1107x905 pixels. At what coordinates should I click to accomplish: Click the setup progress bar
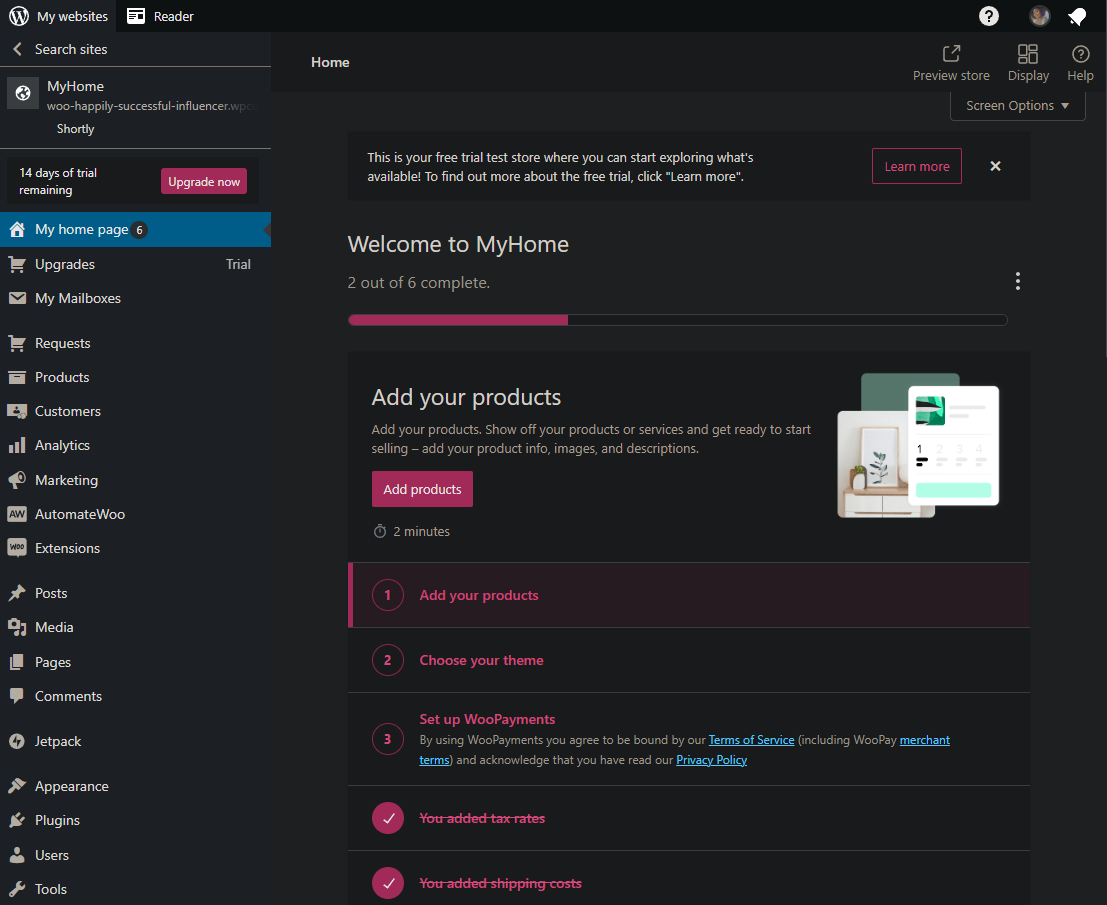[678, 320]
